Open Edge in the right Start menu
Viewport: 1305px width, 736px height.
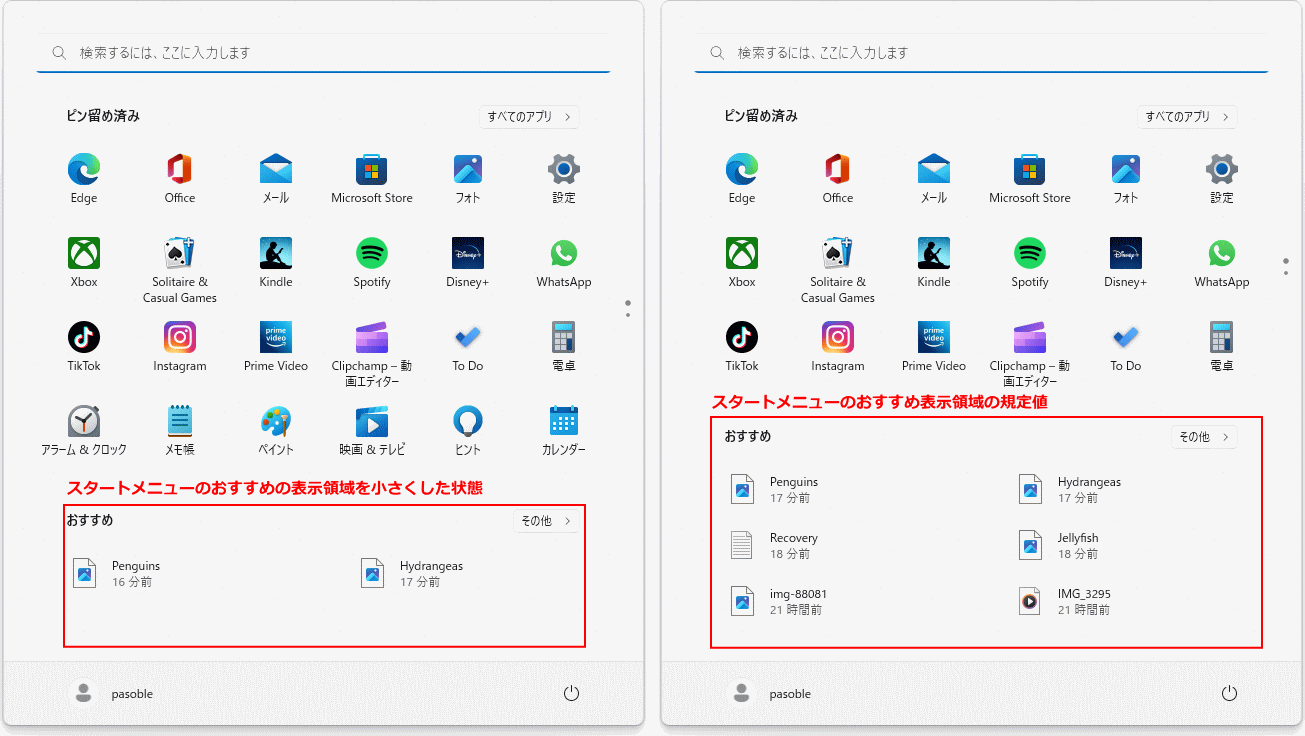(x=742, y=179)
